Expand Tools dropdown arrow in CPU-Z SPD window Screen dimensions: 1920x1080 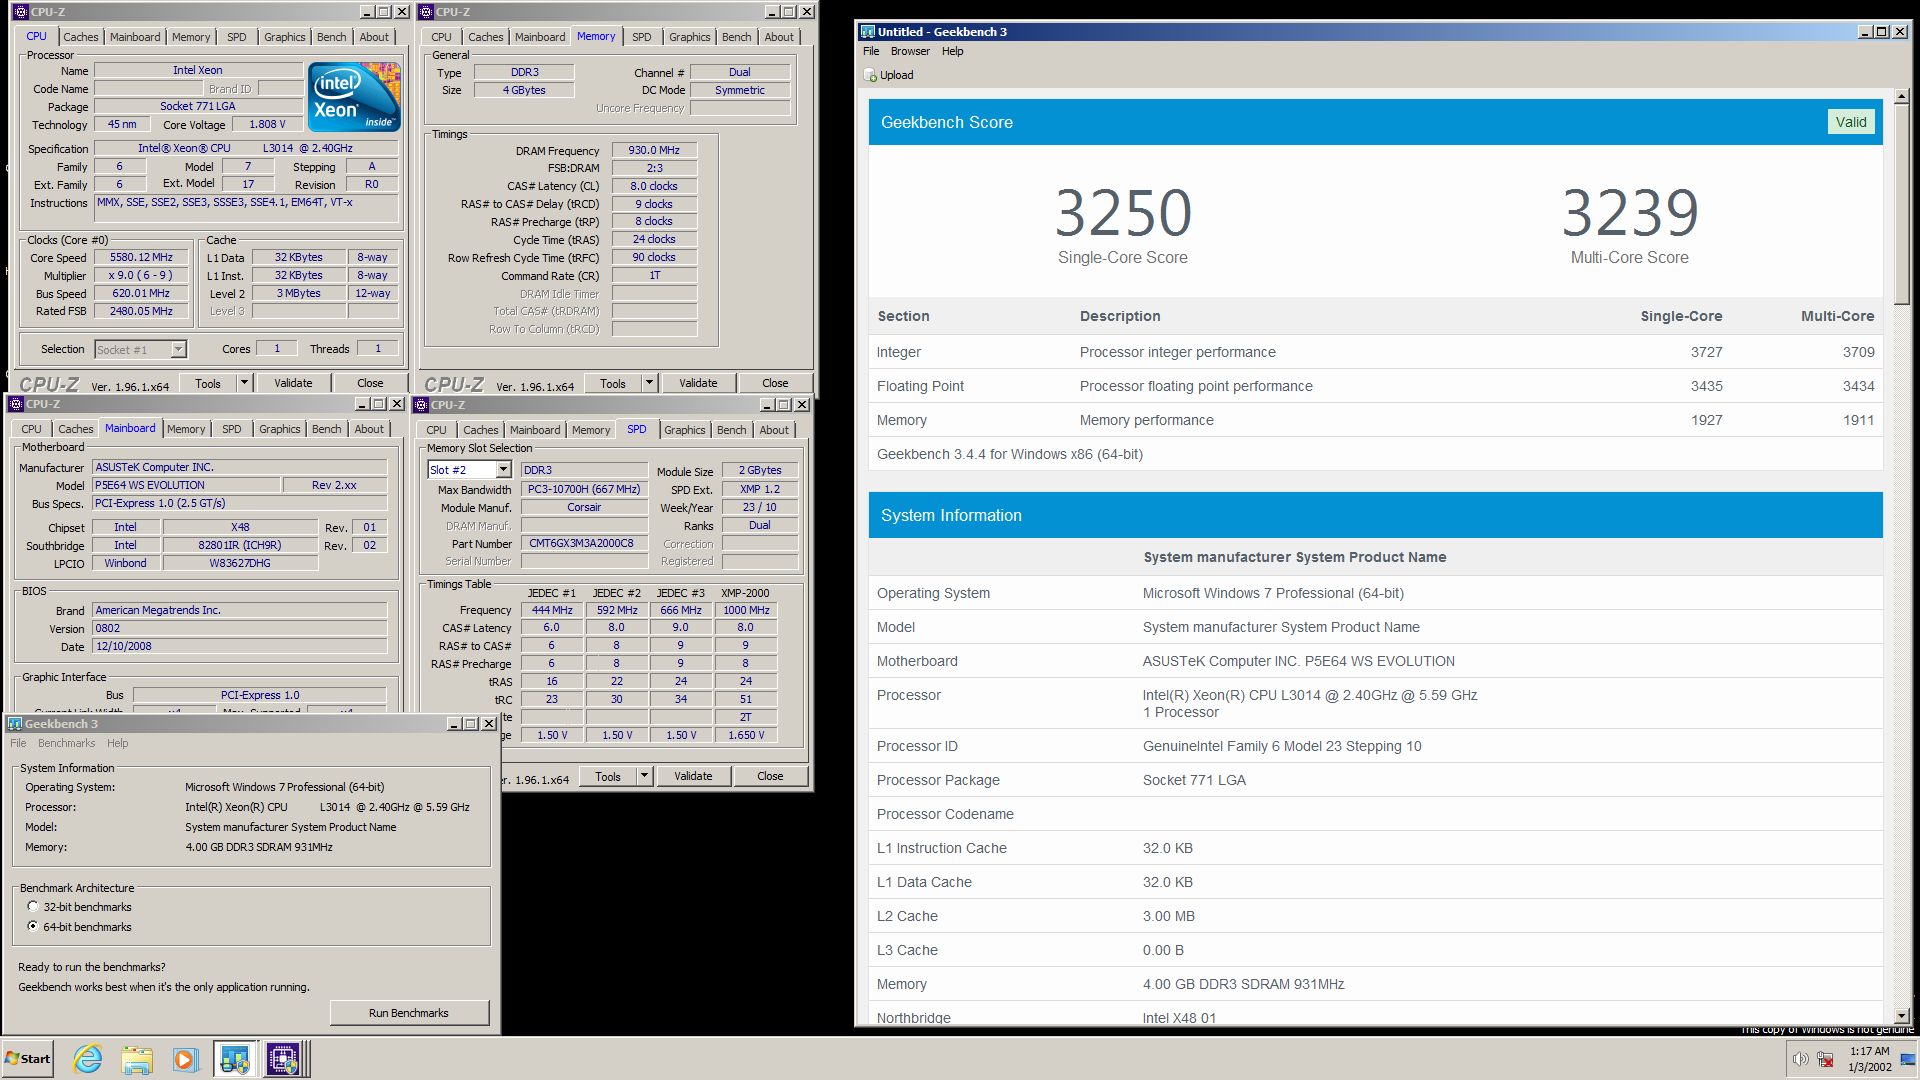tap(644, 776)
